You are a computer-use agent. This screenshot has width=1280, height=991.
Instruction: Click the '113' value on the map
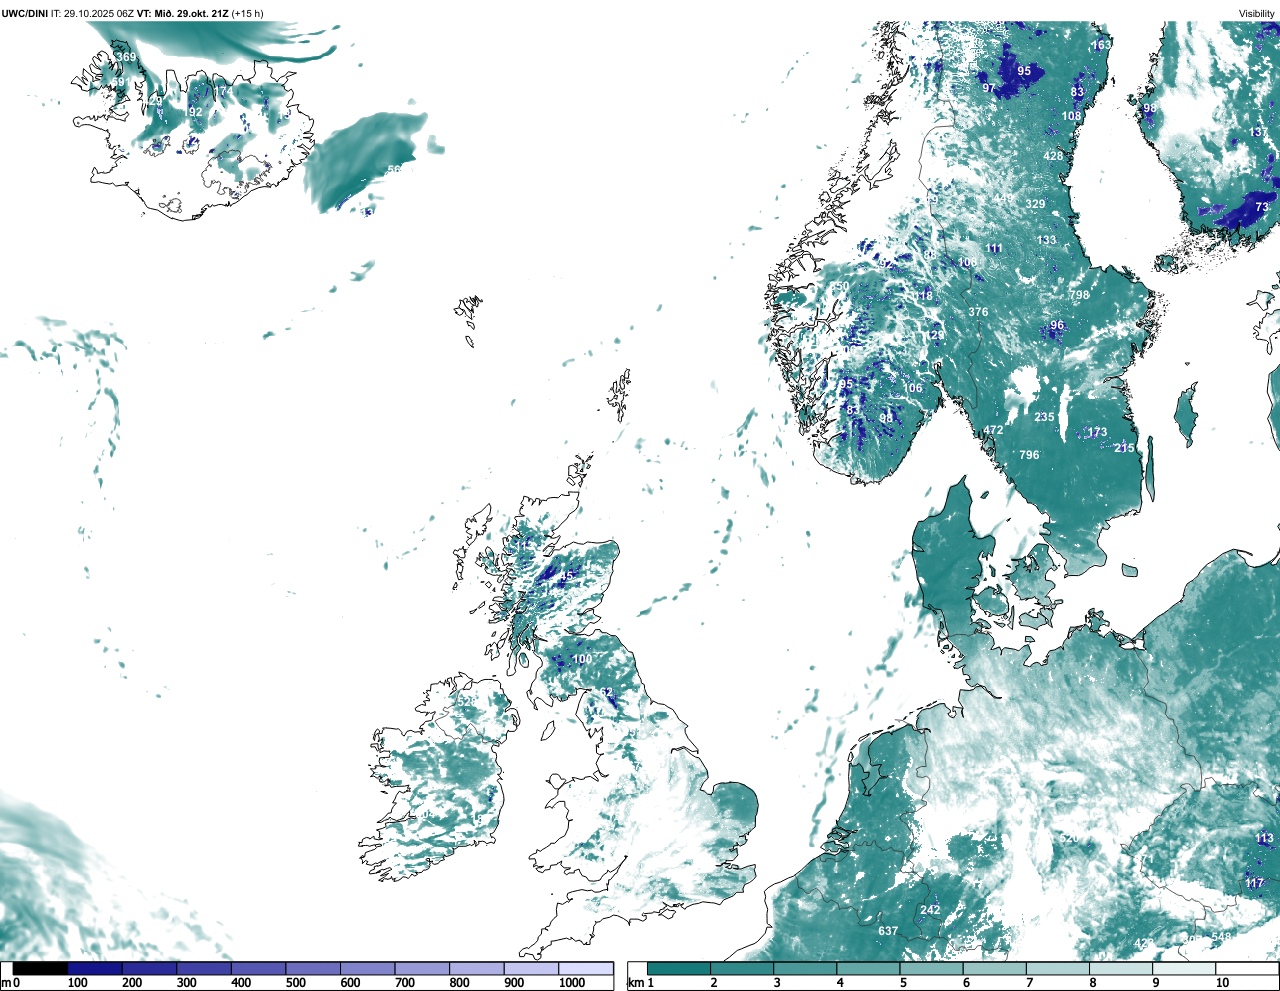[1265, 839]
